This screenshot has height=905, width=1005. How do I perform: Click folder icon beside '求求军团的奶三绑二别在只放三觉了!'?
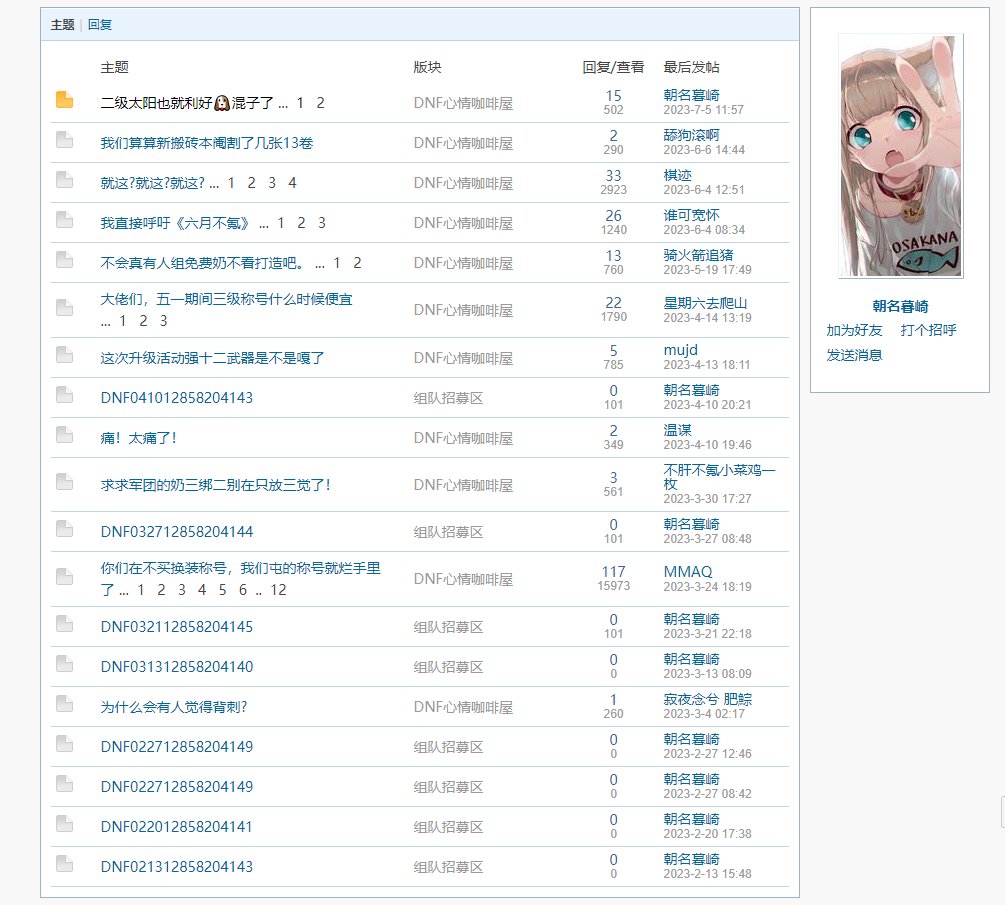64,482
